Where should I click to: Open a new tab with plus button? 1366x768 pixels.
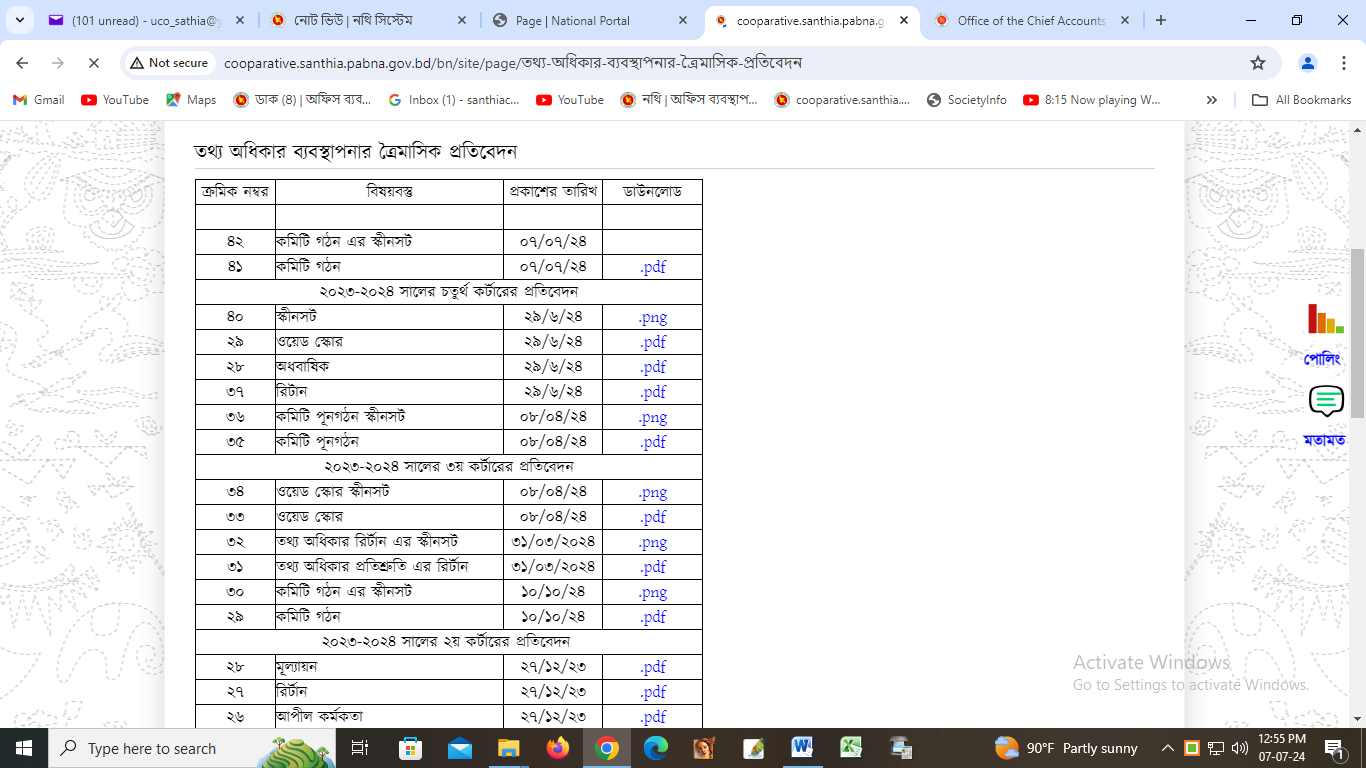point(1161,20)
